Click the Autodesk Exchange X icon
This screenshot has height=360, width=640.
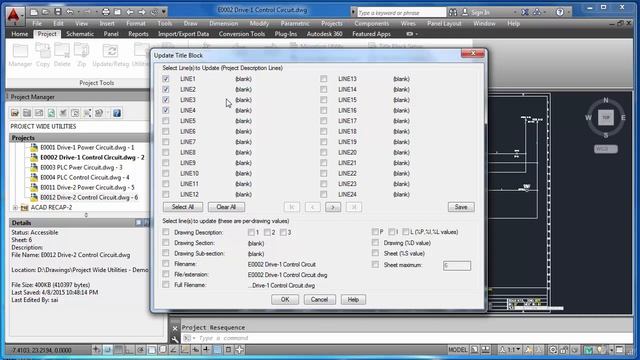click(525, 12)
